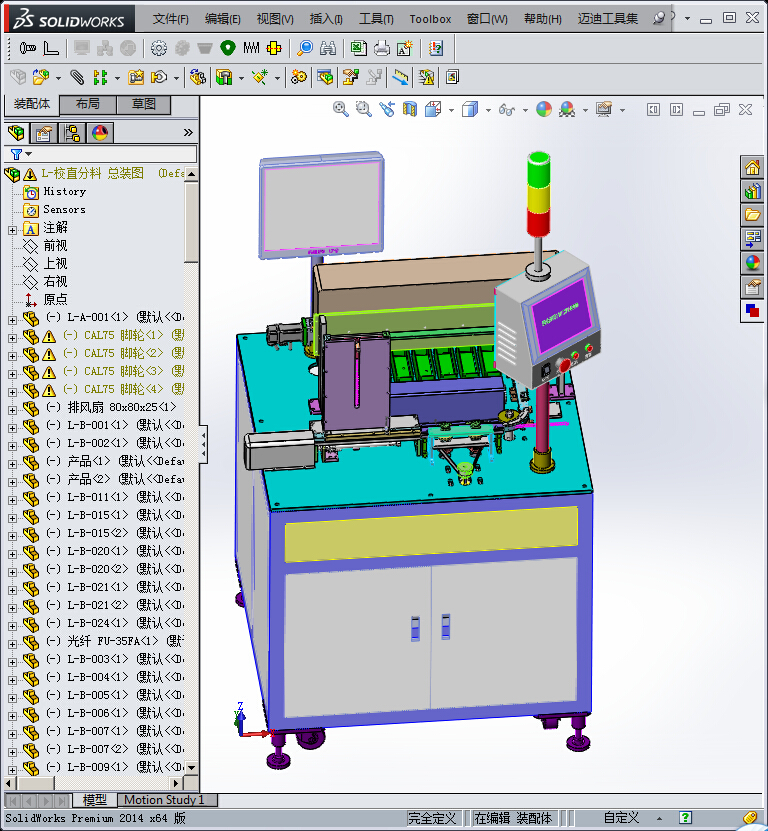Open the Toolbox menu
768x831 pixels.
pyautogui.click(x=430, y=19)
